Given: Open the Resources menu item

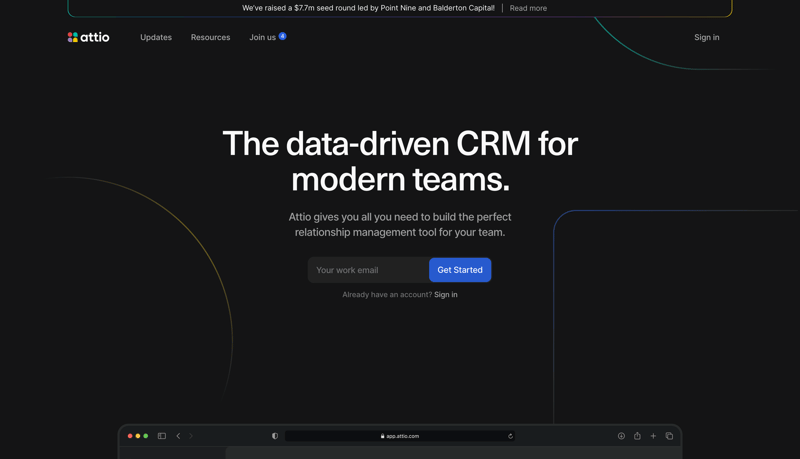Looking at the screenshot, I should click(x=210, y=37).
